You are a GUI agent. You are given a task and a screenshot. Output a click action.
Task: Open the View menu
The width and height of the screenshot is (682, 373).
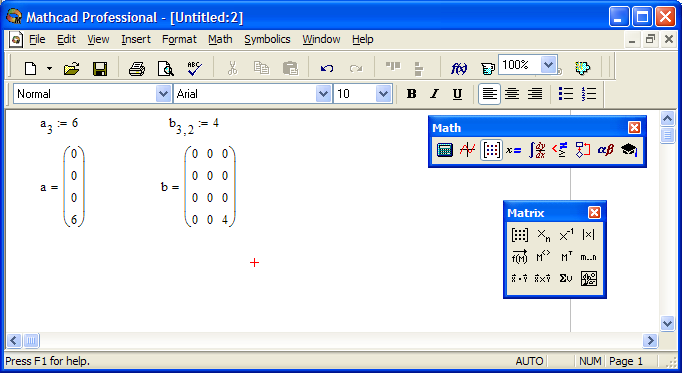pyautogui.click(x=98, y=40)
